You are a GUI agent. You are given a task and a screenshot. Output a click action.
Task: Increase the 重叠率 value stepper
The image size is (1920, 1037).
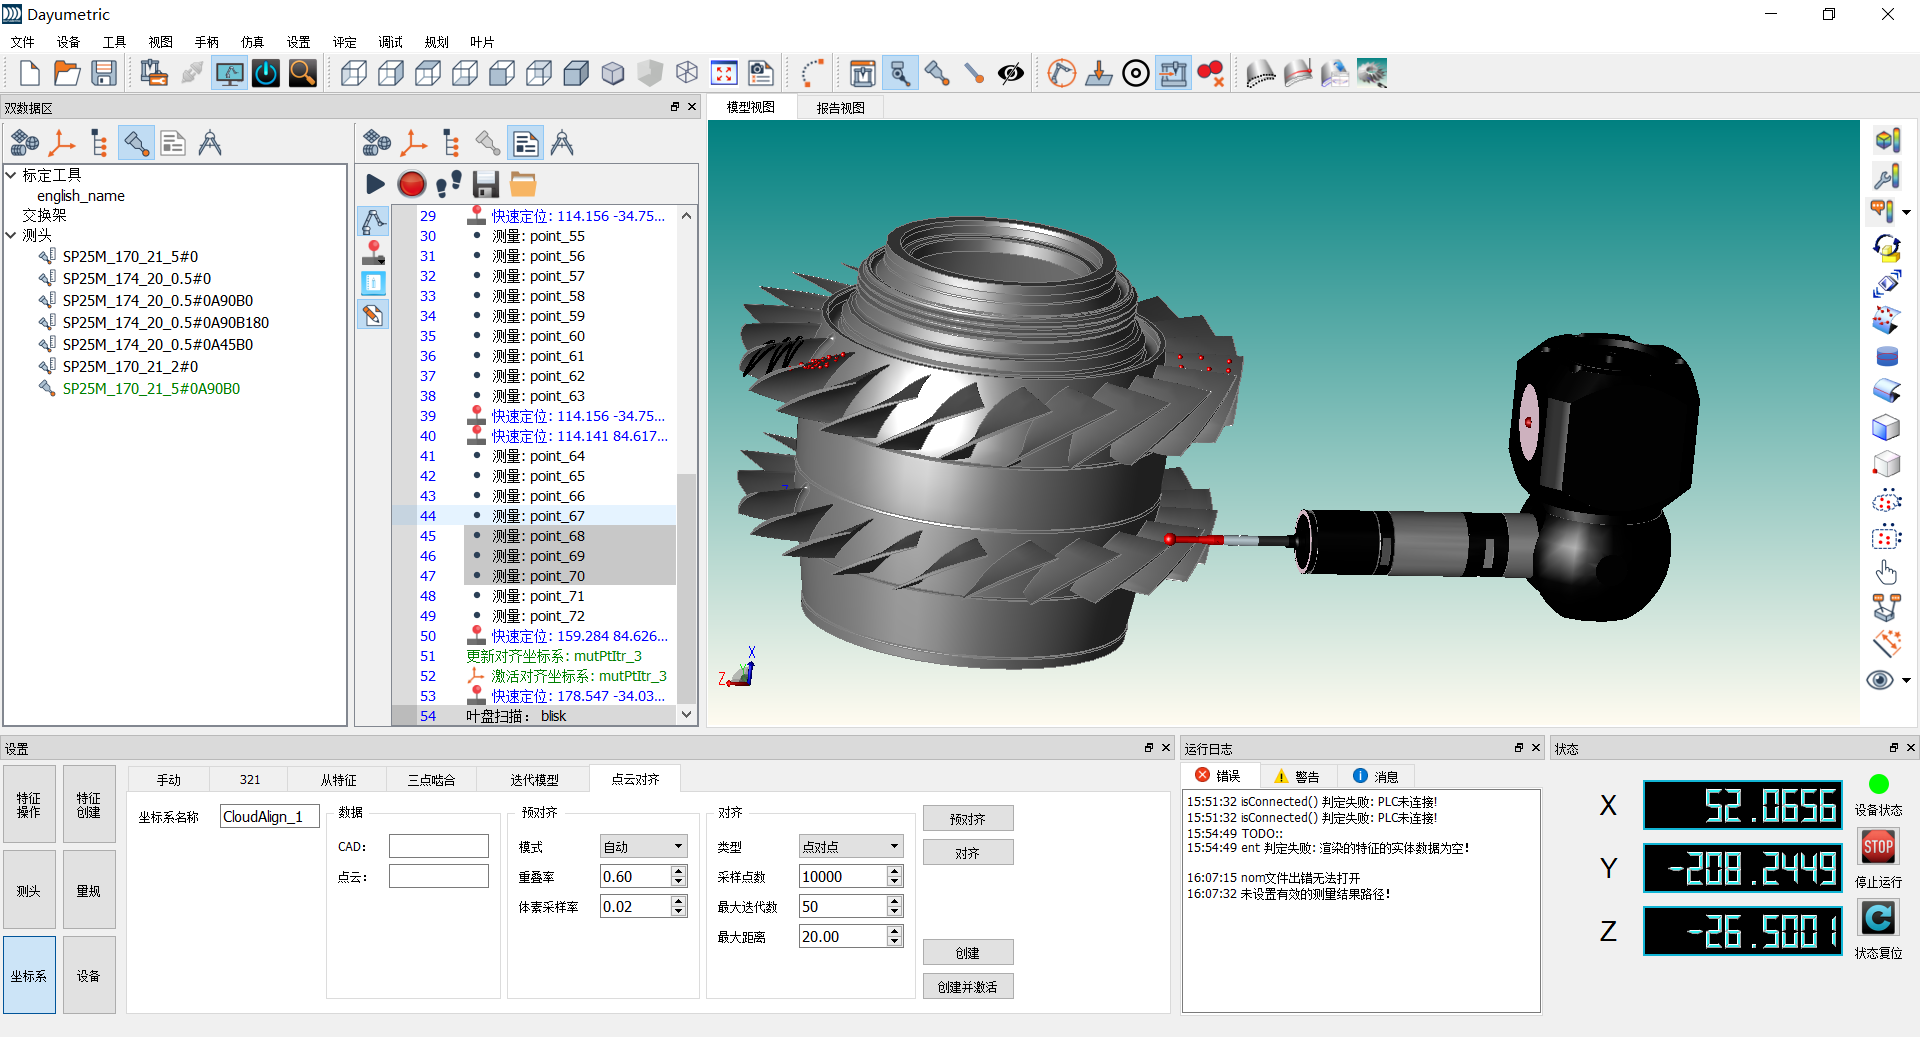(679, 871)
